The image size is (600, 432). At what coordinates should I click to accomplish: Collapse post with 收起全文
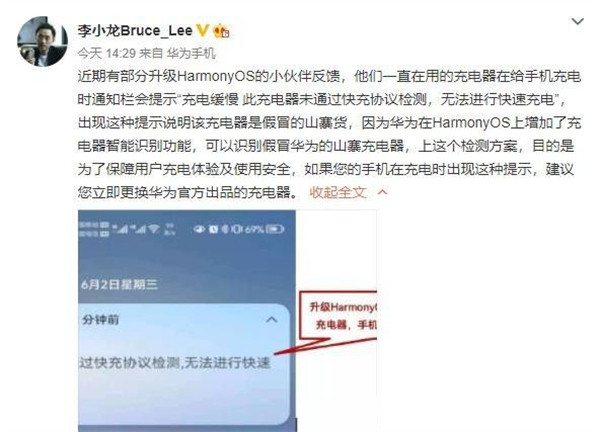[x=338, y=192]
